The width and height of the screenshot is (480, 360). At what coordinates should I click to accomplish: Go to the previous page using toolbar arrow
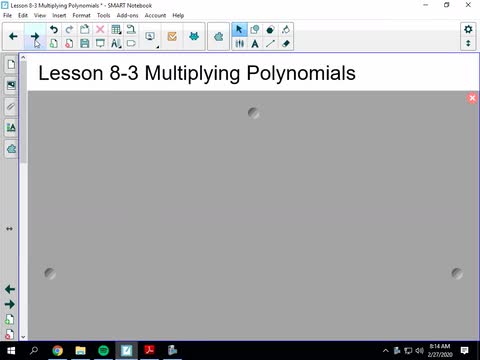[13, 36]
